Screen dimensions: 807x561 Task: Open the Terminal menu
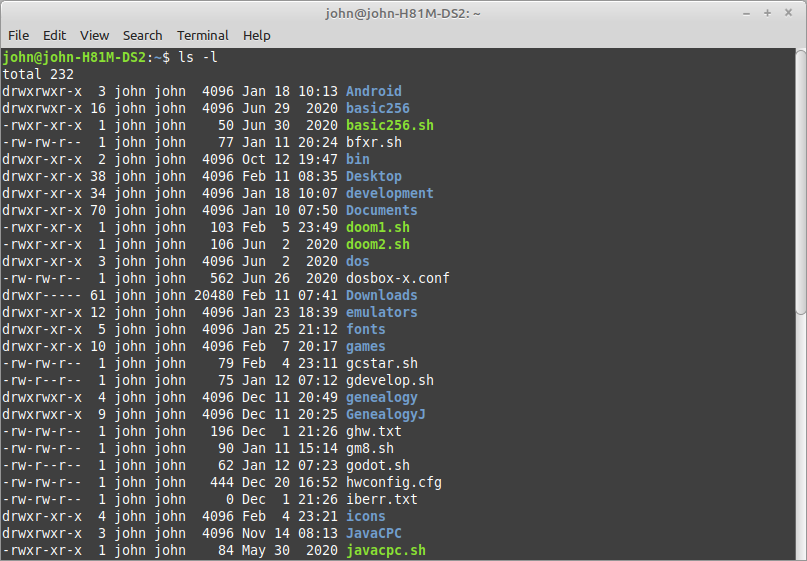[x=202, y=35]
